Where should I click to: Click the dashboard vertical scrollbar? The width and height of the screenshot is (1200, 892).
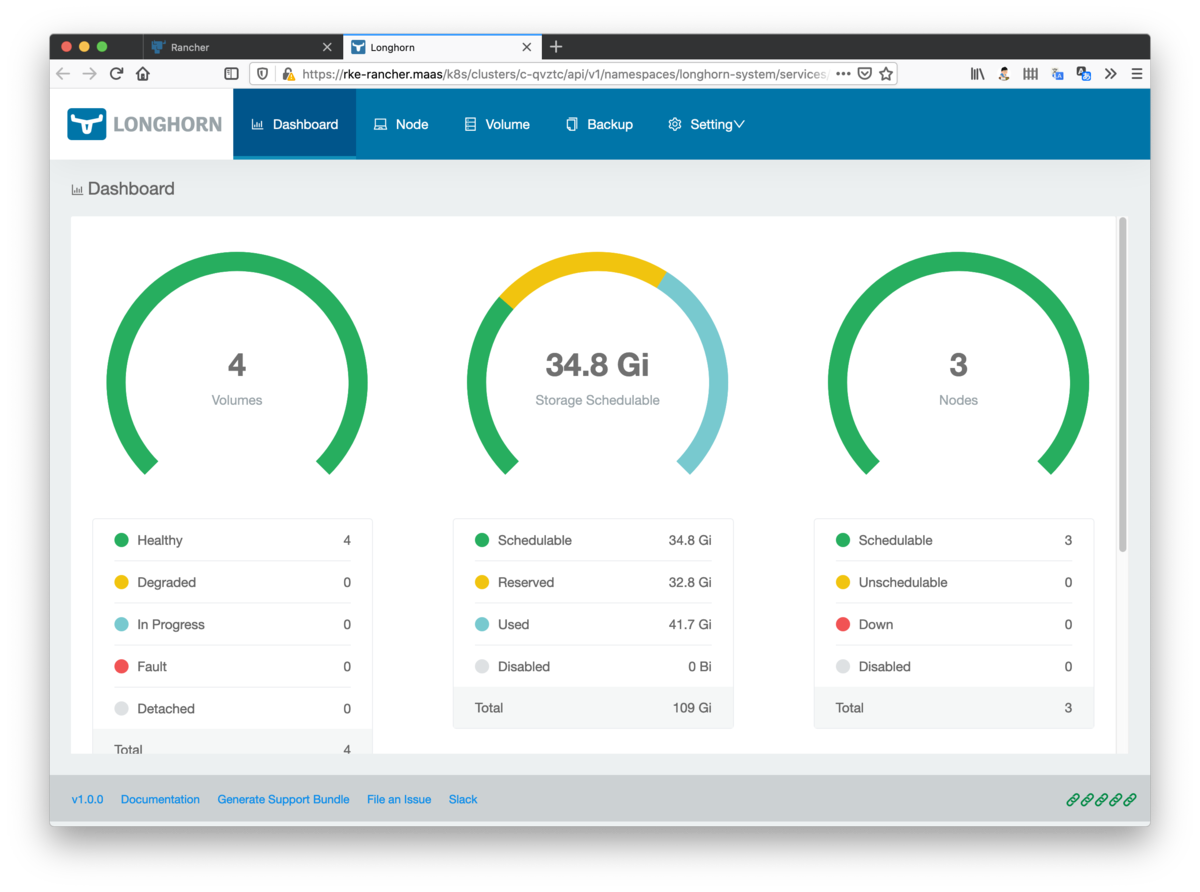click(x=1123, y=384)
